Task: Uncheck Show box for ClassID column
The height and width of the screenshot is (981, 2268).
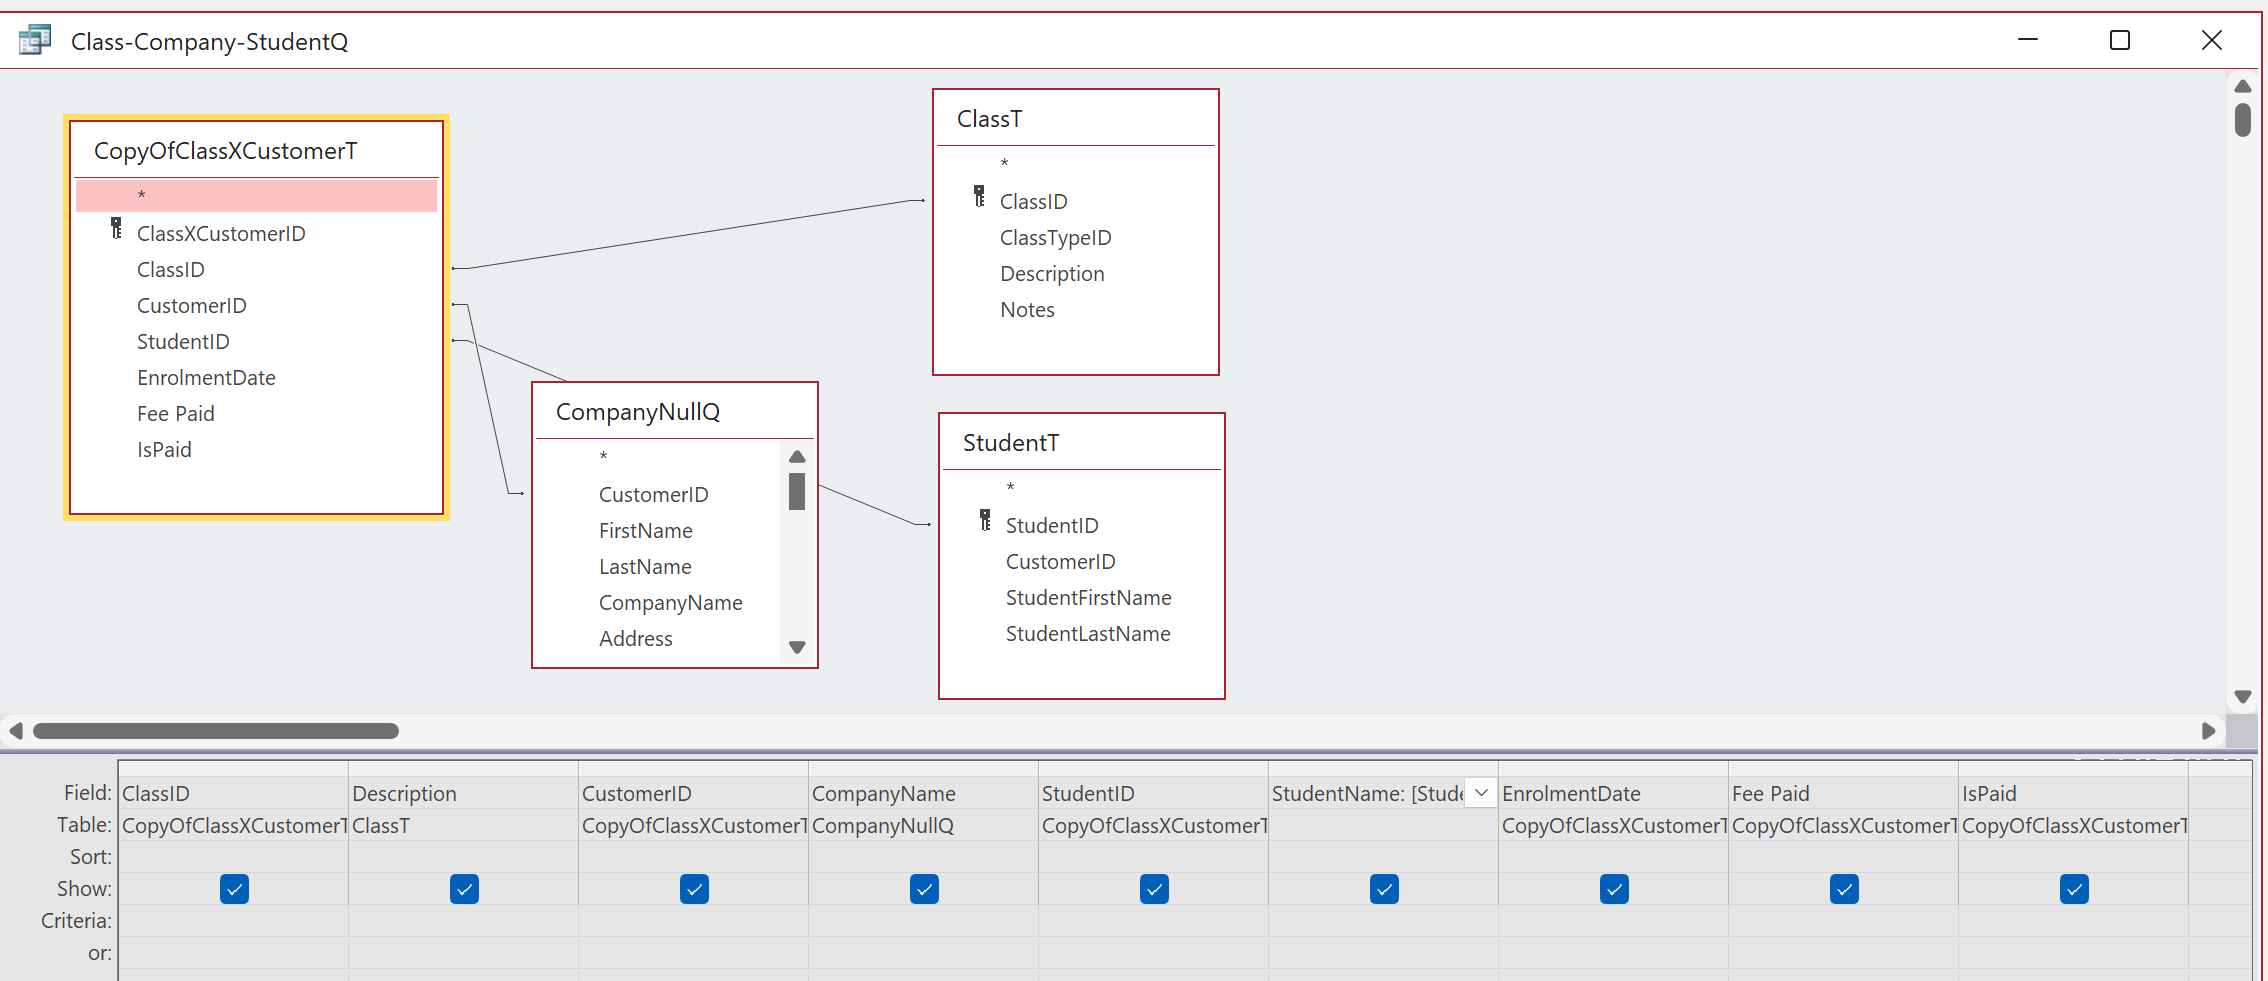Action: [x=234, y=889]
